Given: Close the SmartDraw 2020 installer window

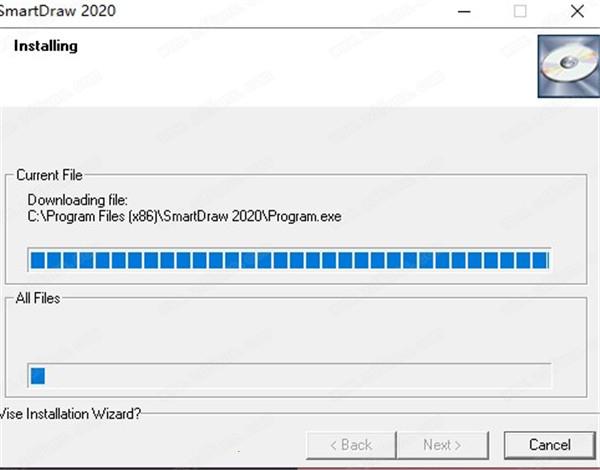Looking at the screenshot, I should click(x=577, y=11).
